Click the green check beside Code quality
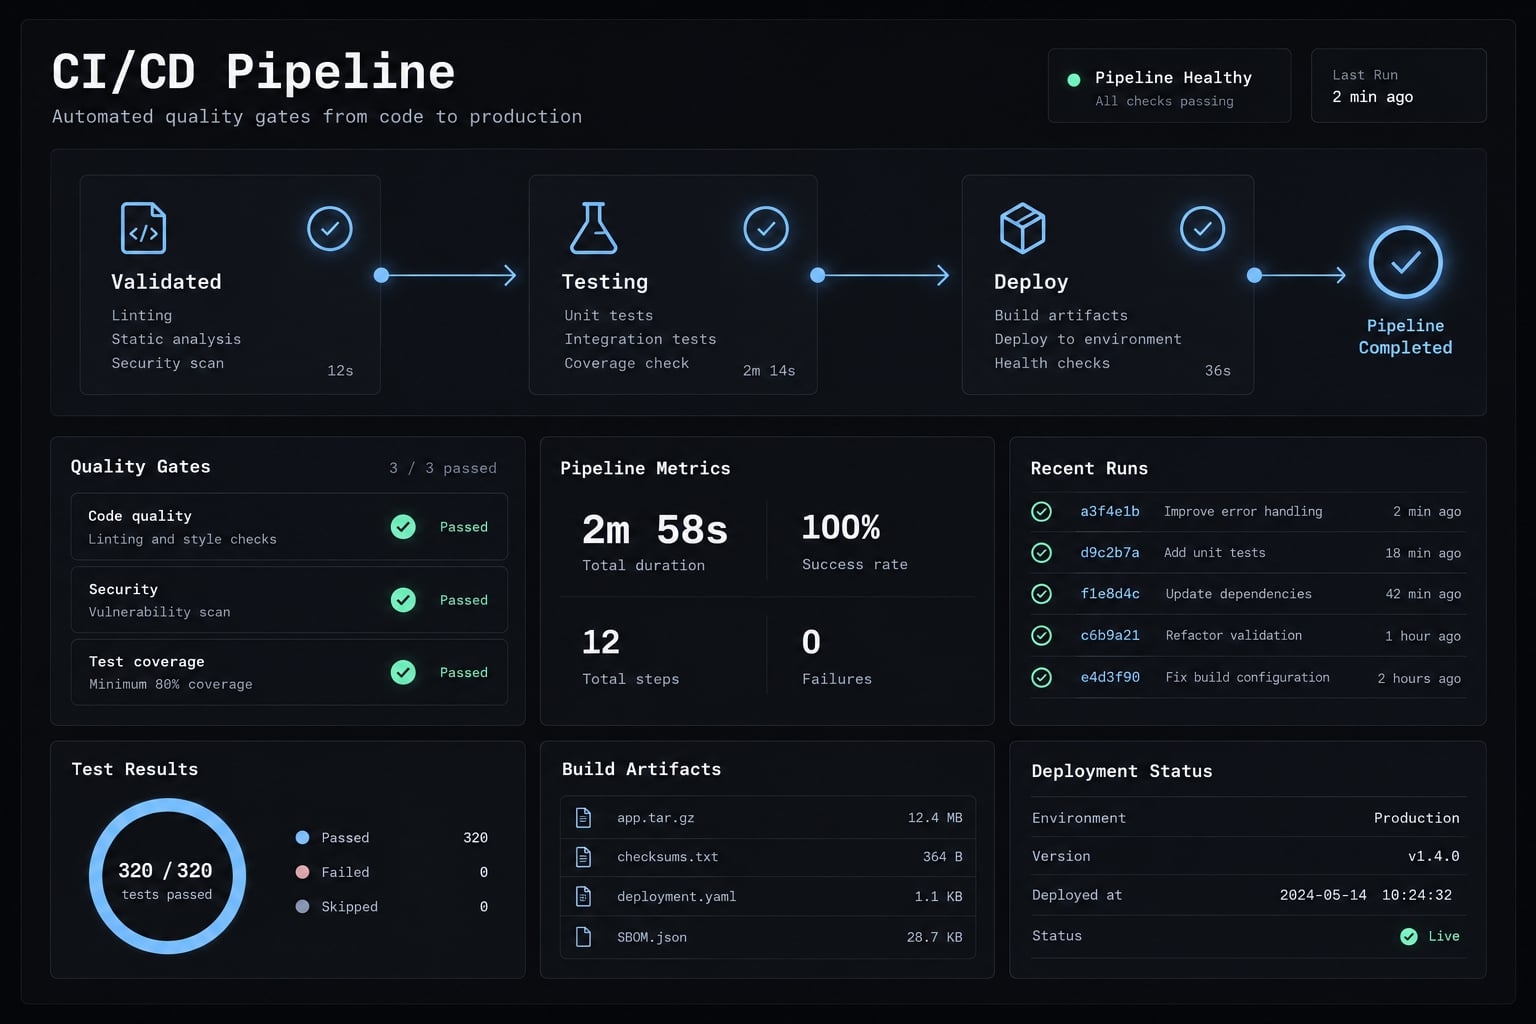 [x=403, y=526]
